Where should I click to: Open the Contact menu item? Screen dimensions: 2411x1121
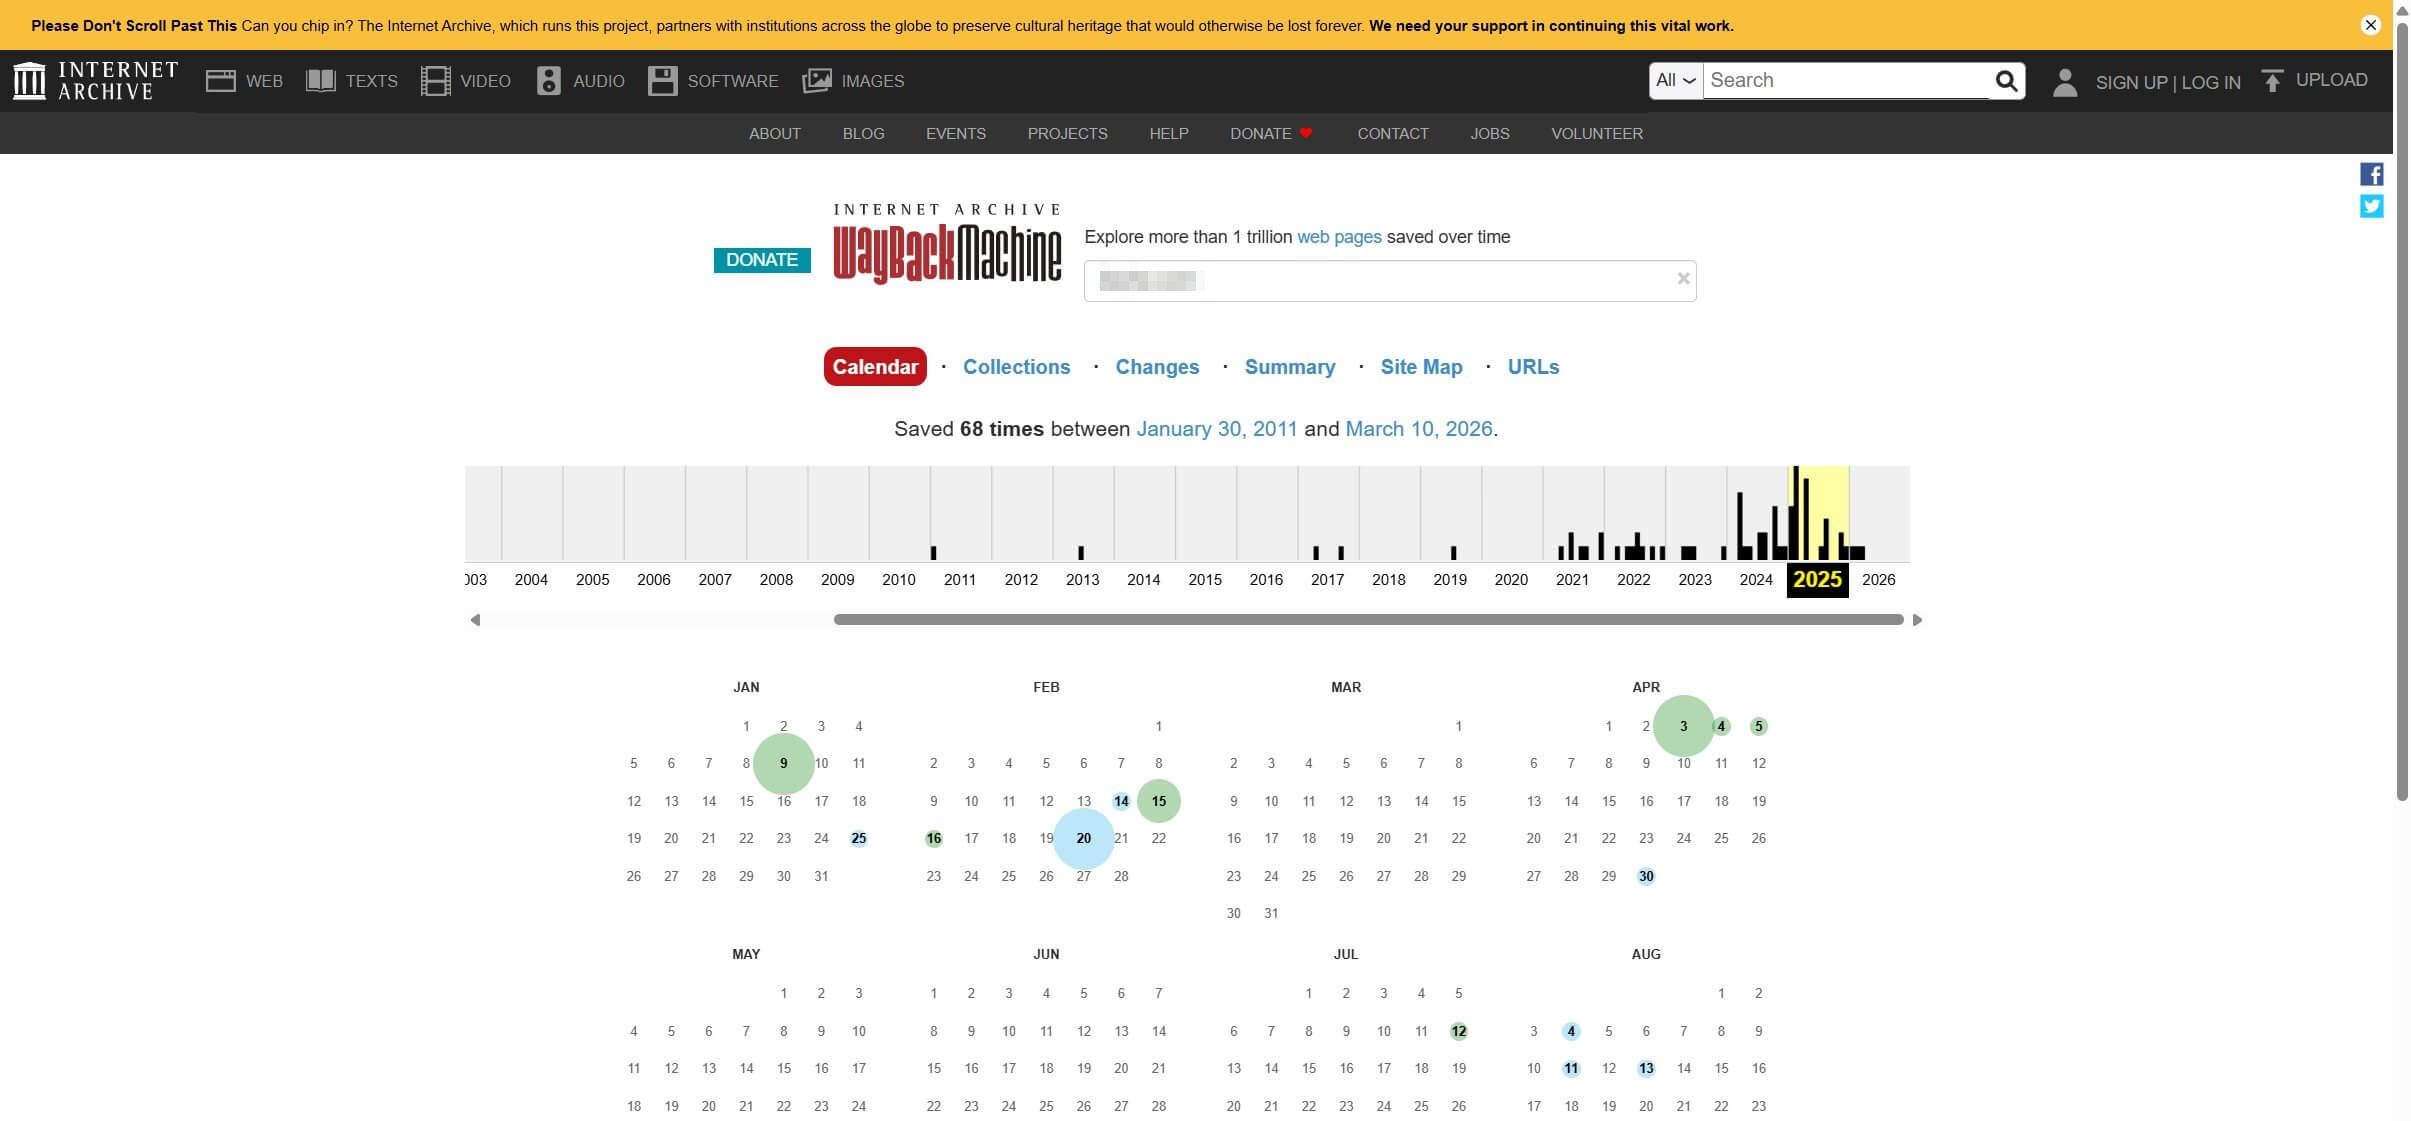(x=1392, y=134)
